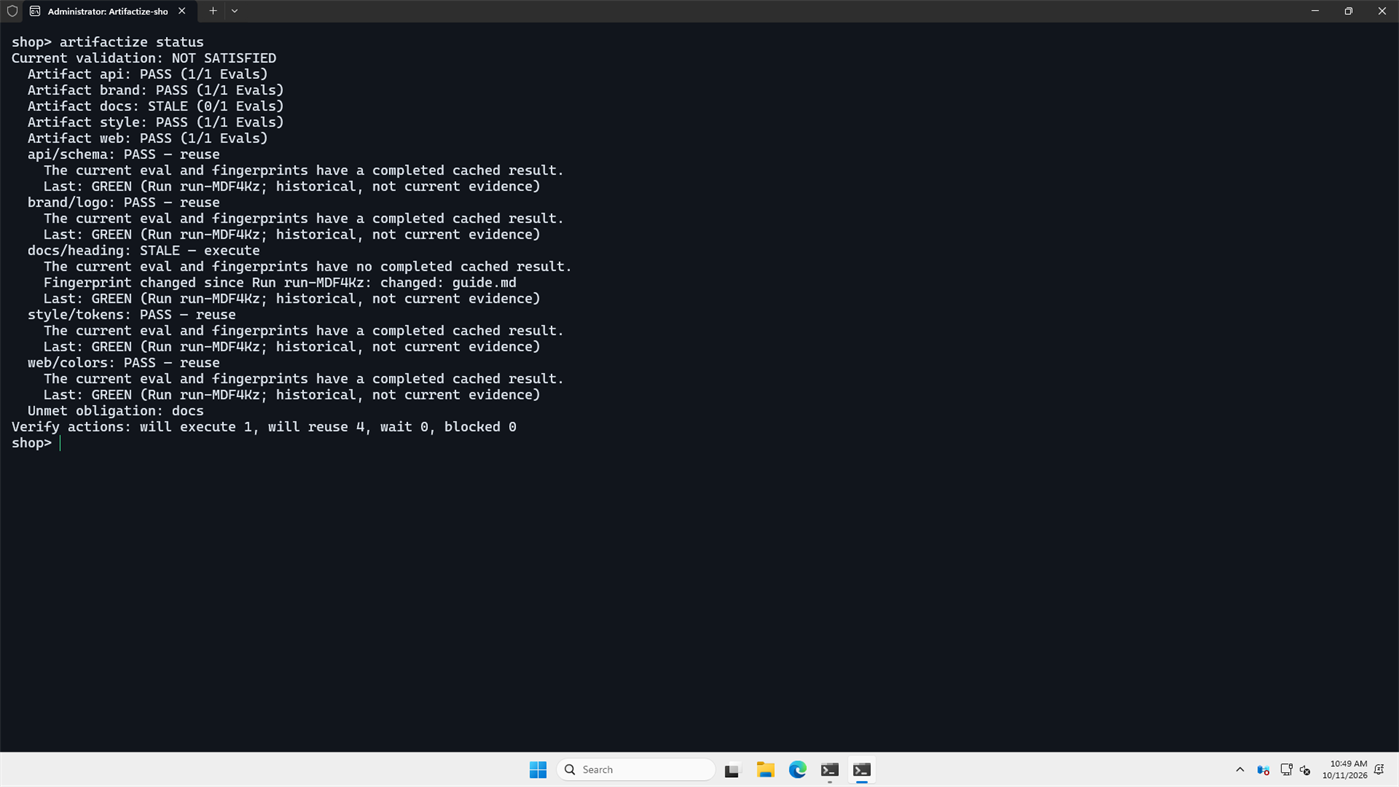Close the Administrator: Artifactize tab

tap(182, 11)
